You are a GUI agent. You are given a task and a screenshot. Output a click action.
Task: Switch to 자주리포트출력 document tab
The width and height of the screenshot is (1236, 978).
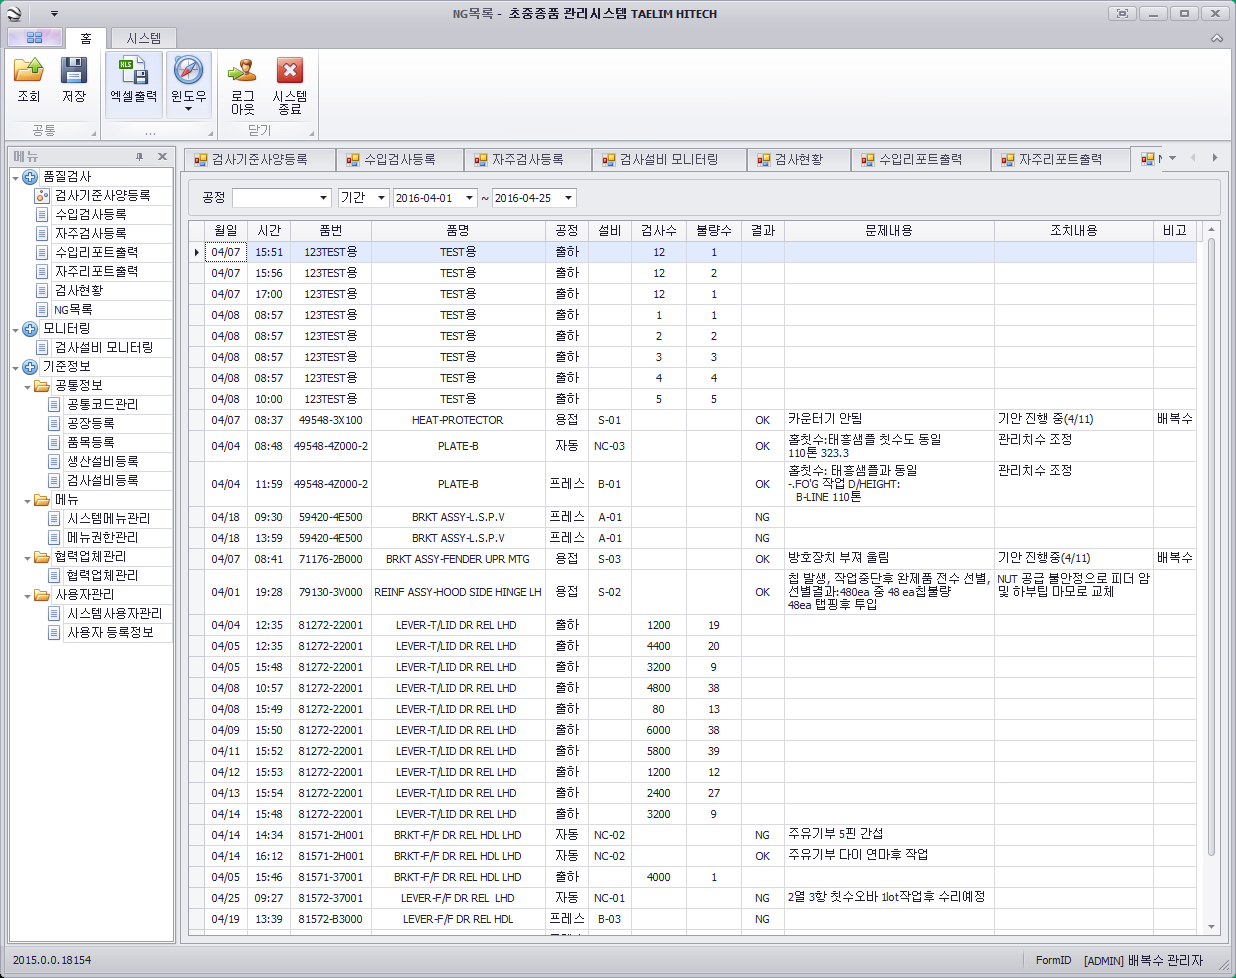click(1061, 160)
